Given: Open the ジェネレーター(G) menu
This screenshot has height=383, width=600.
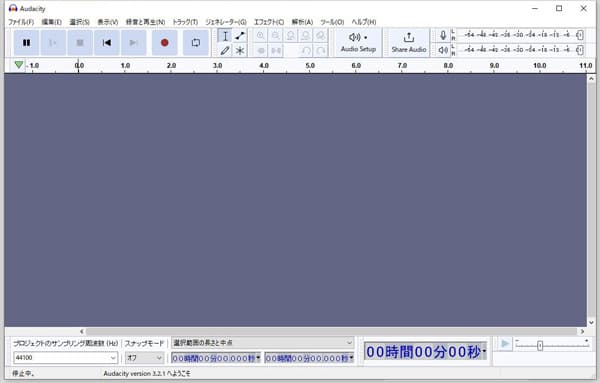Looking at the screenshot, I should click(226, 22).
